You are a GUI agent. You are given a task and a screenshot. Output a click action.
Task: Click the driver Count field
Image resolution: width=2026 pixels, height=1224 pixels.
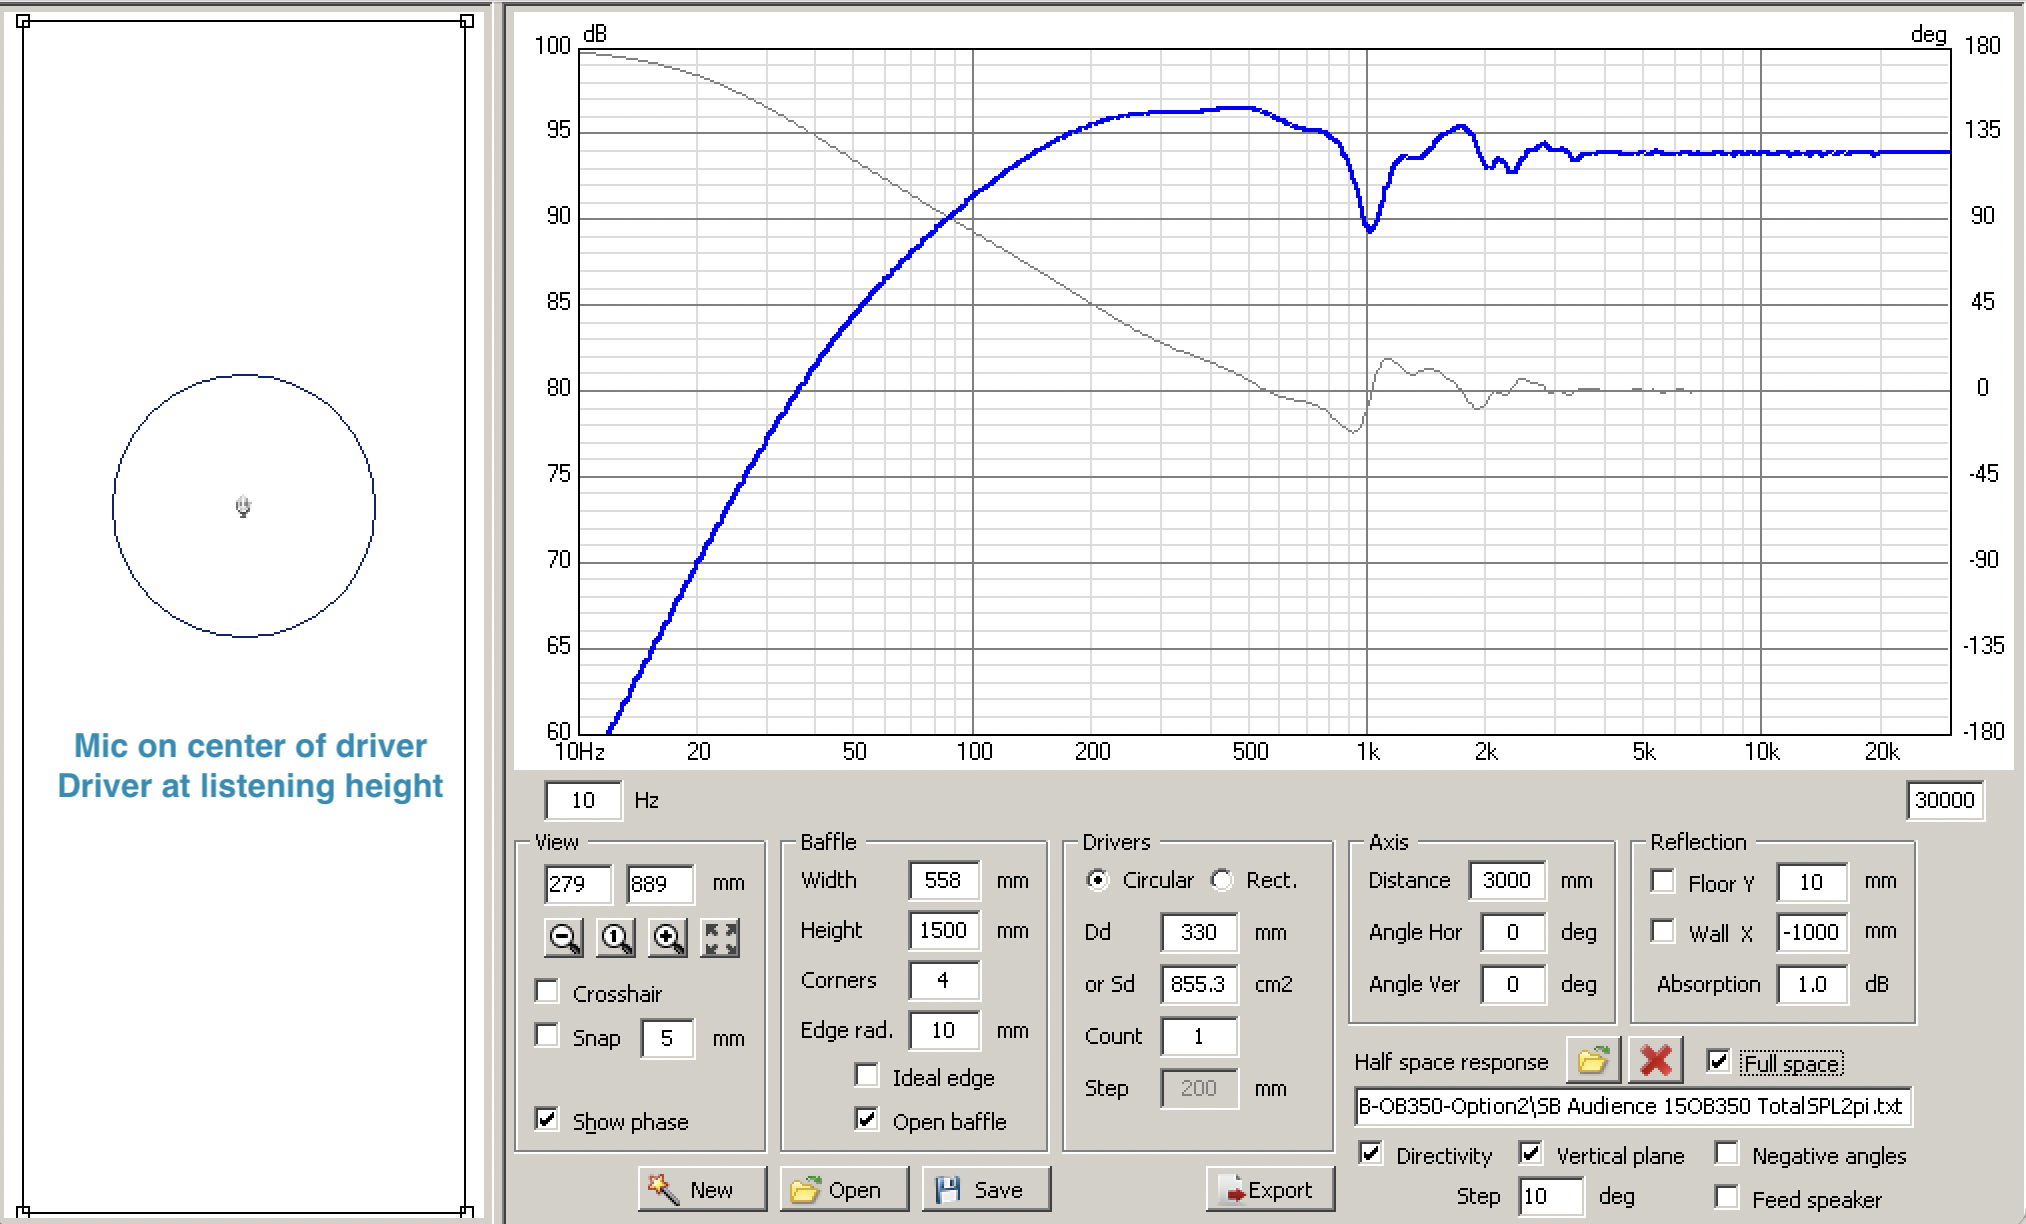1199,1036
